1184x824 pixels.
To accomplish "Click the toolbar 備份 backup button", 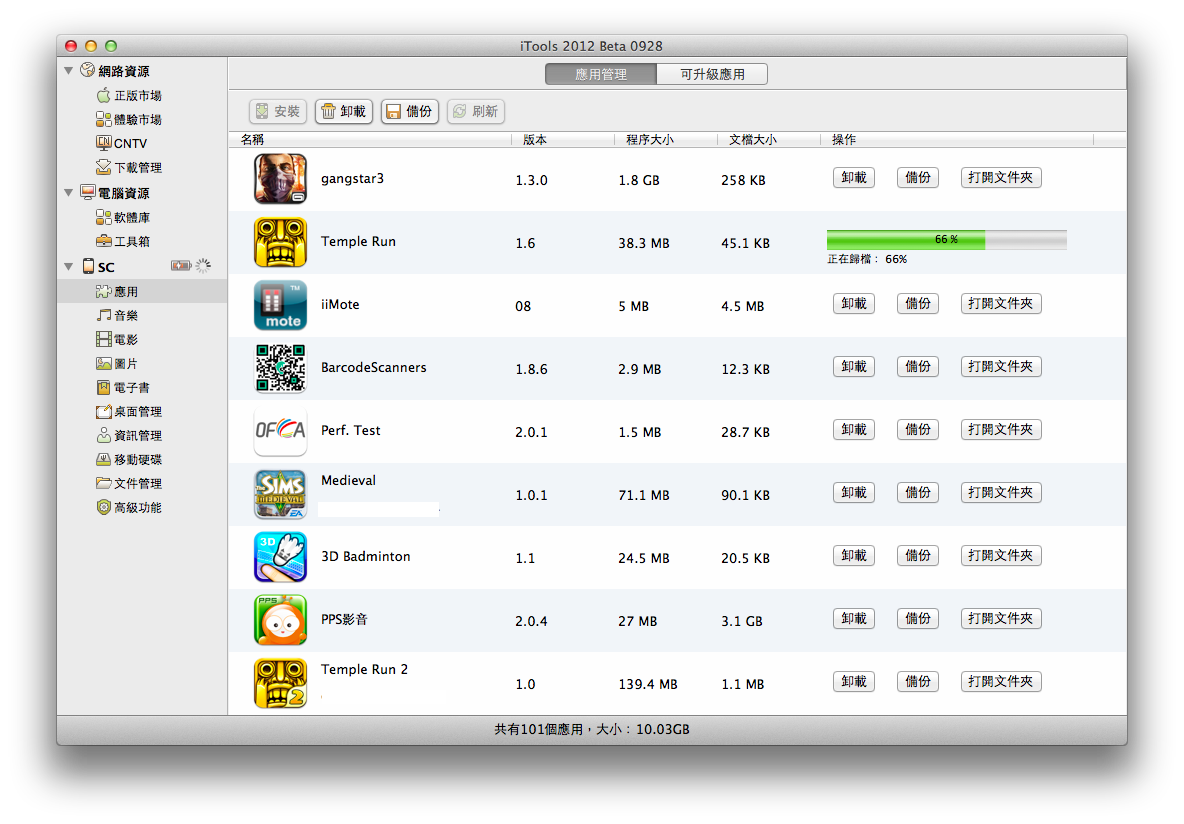I will coord(410,111).
